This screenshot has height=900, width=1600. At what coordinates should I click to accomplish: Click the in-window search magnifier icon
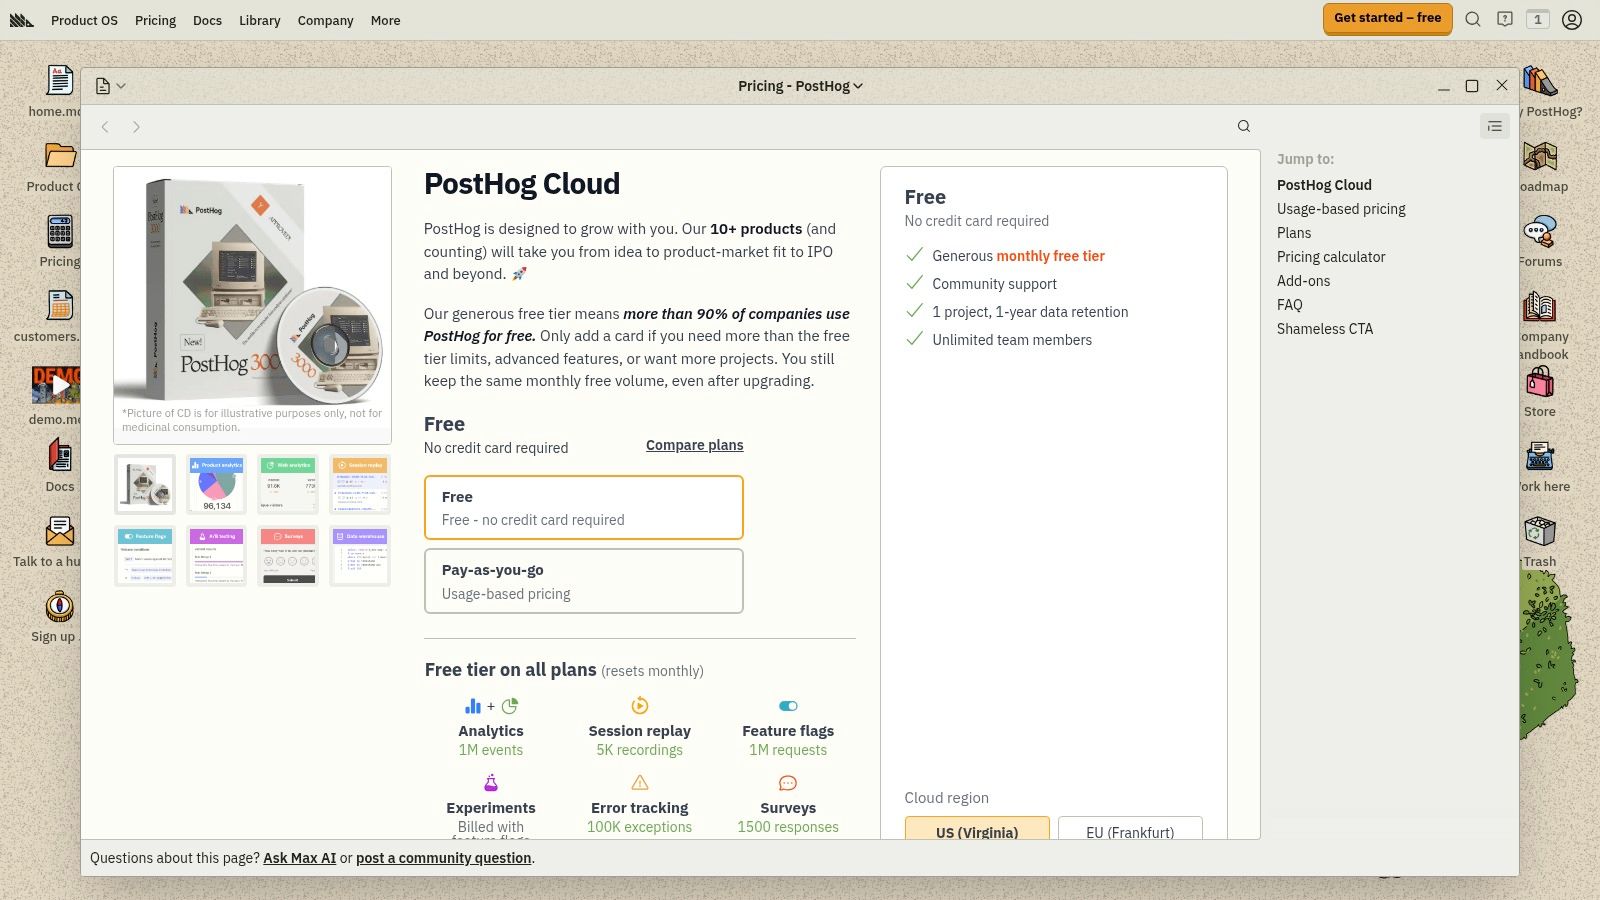(x=1243, y=126)
